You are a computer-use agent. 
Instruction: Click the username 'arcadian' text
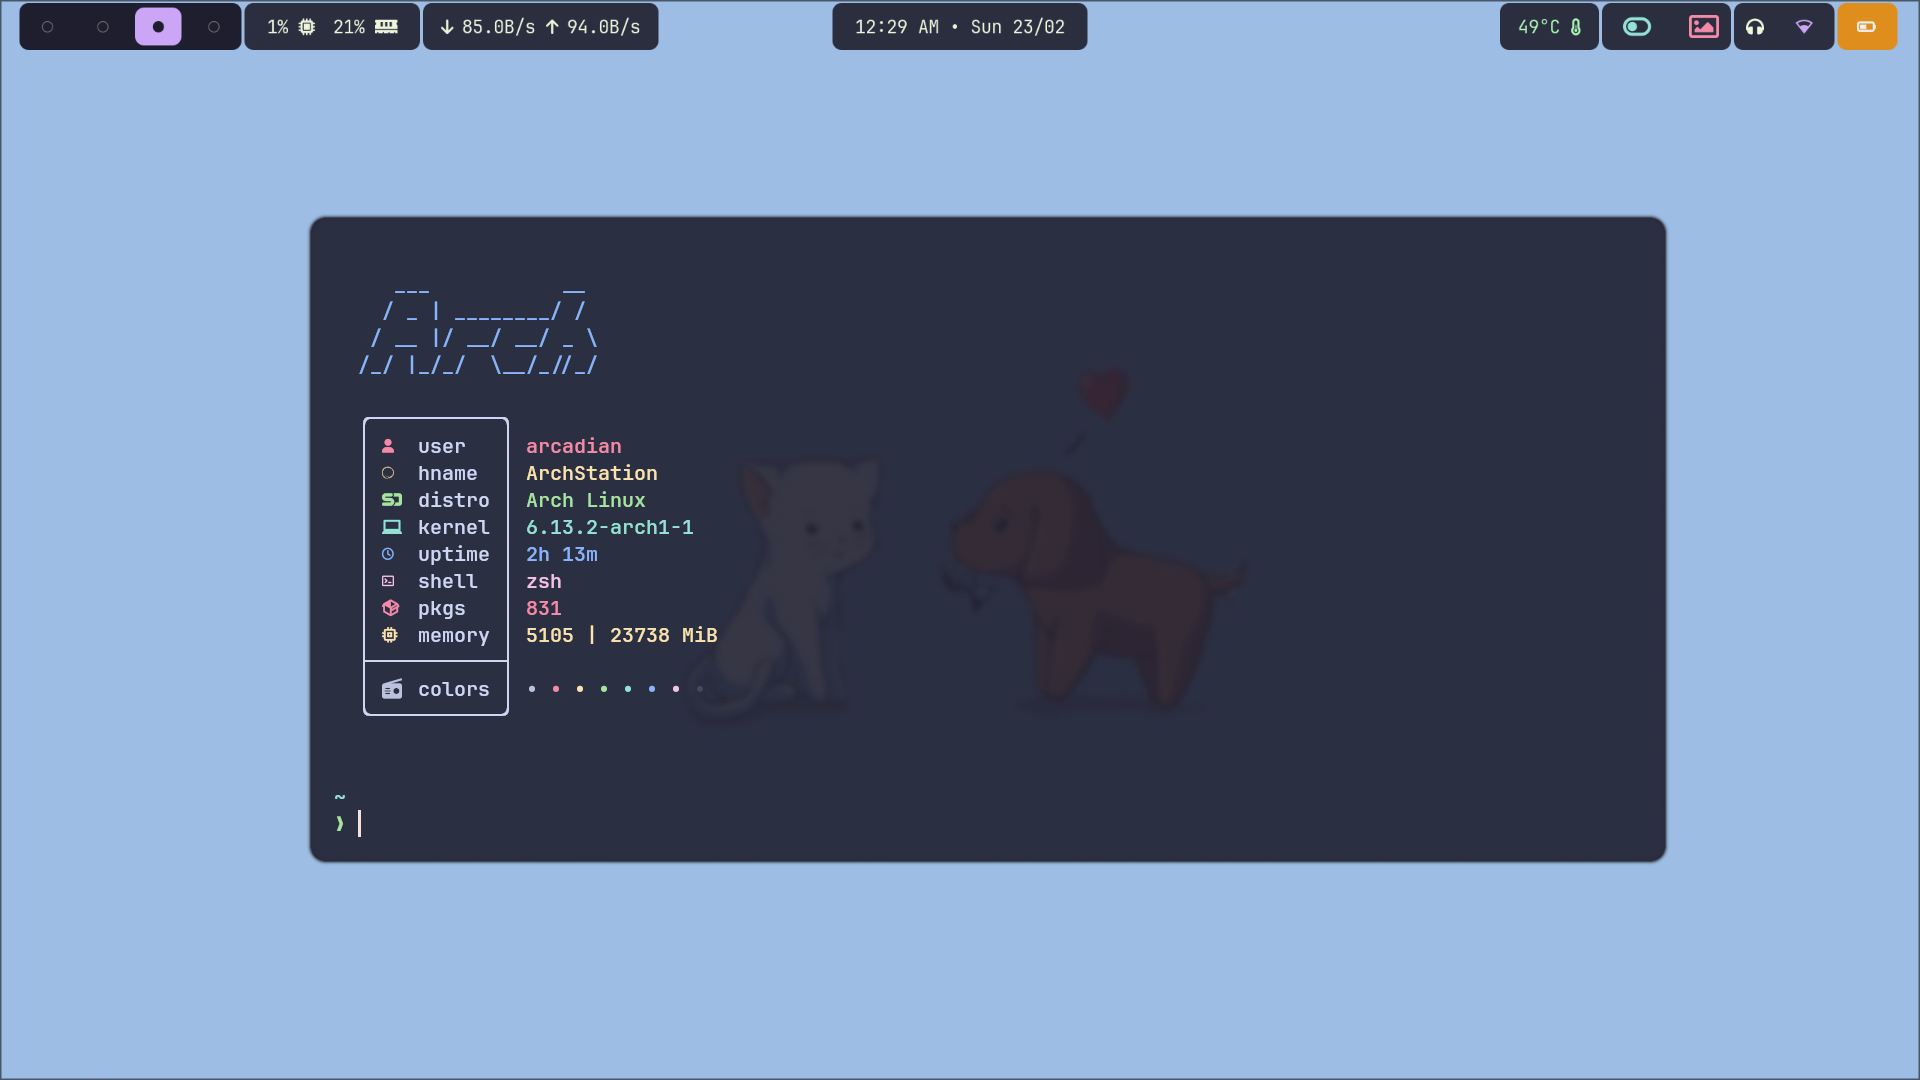[574, 446]
